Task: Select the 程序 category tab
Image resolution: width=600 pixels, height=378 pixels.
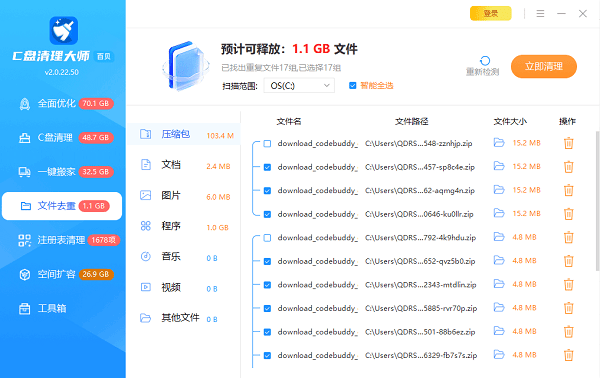Action: (184, 226)
